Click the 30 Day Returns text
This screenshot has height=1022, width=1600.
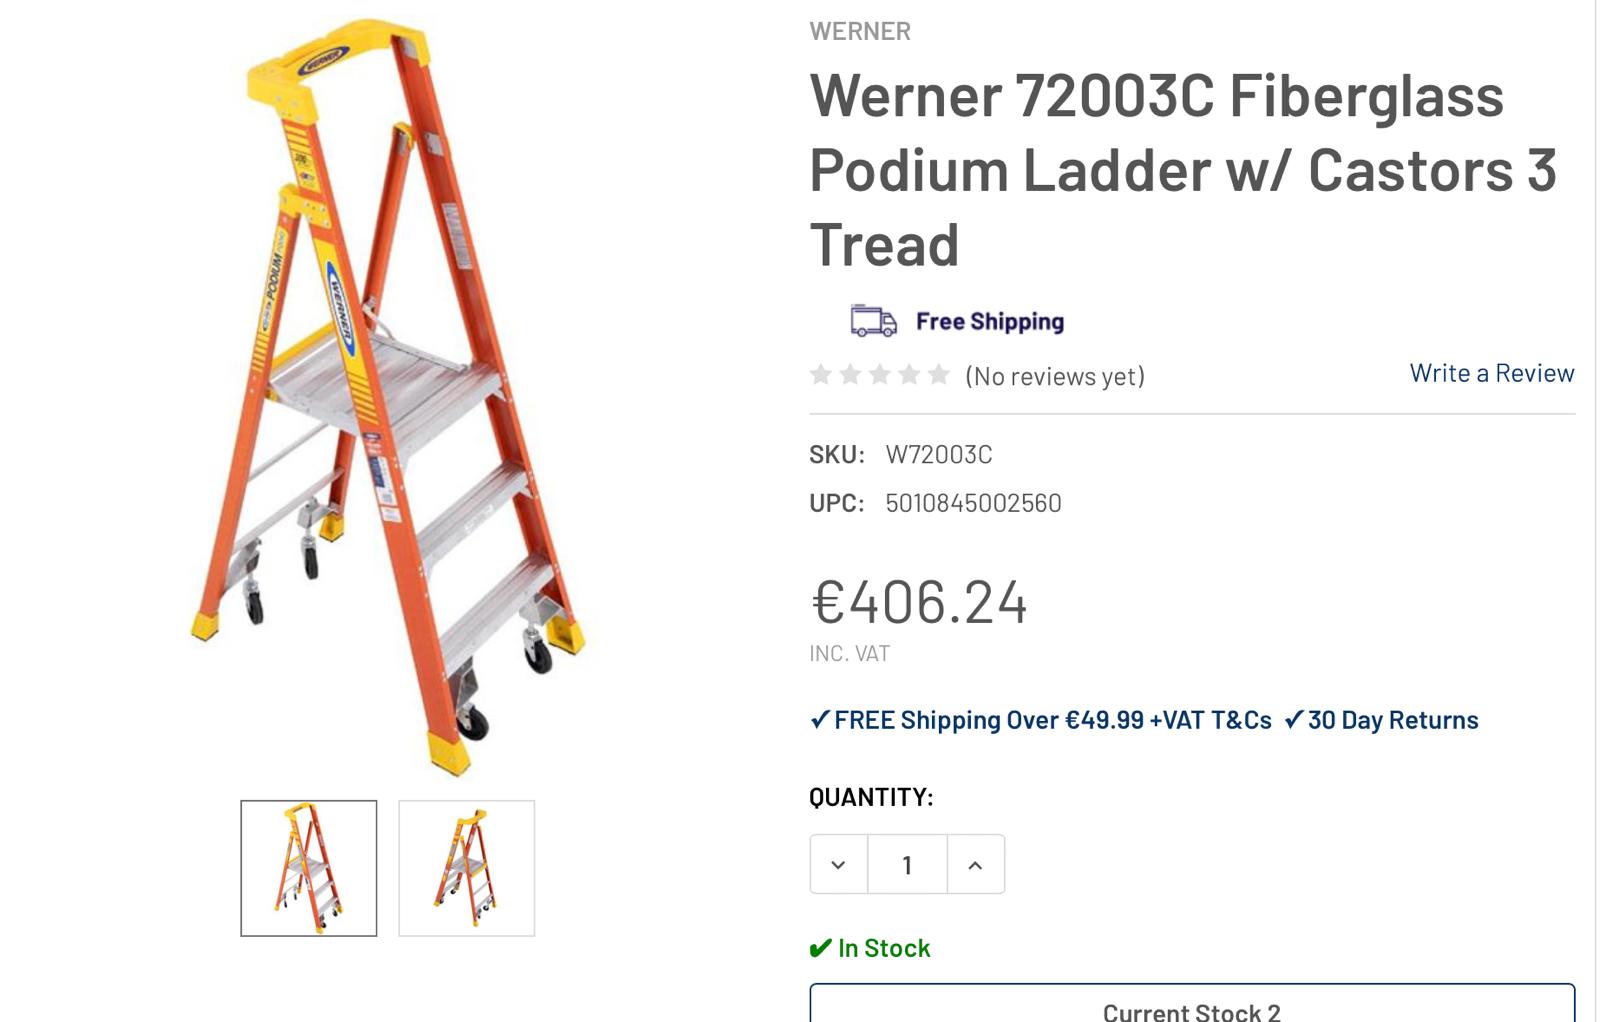click(x=1392, y=720)
